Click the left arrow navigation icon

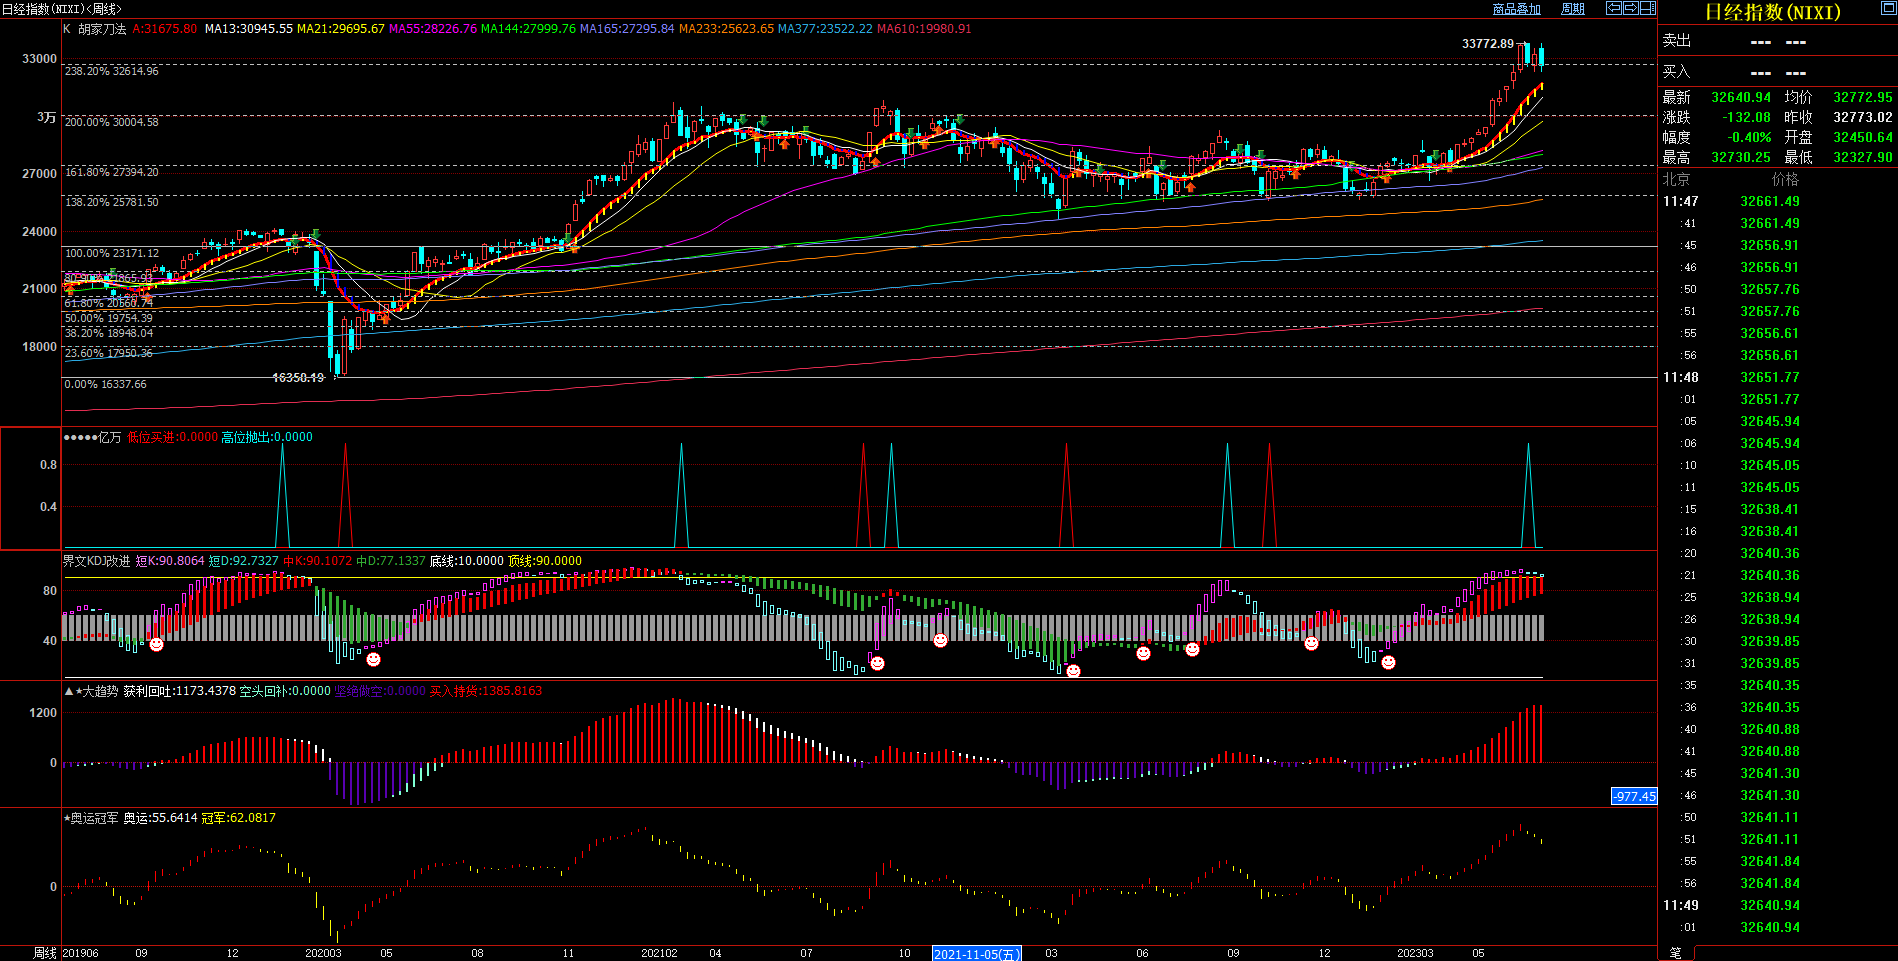pyautogui.click(x=1613, y=8)
